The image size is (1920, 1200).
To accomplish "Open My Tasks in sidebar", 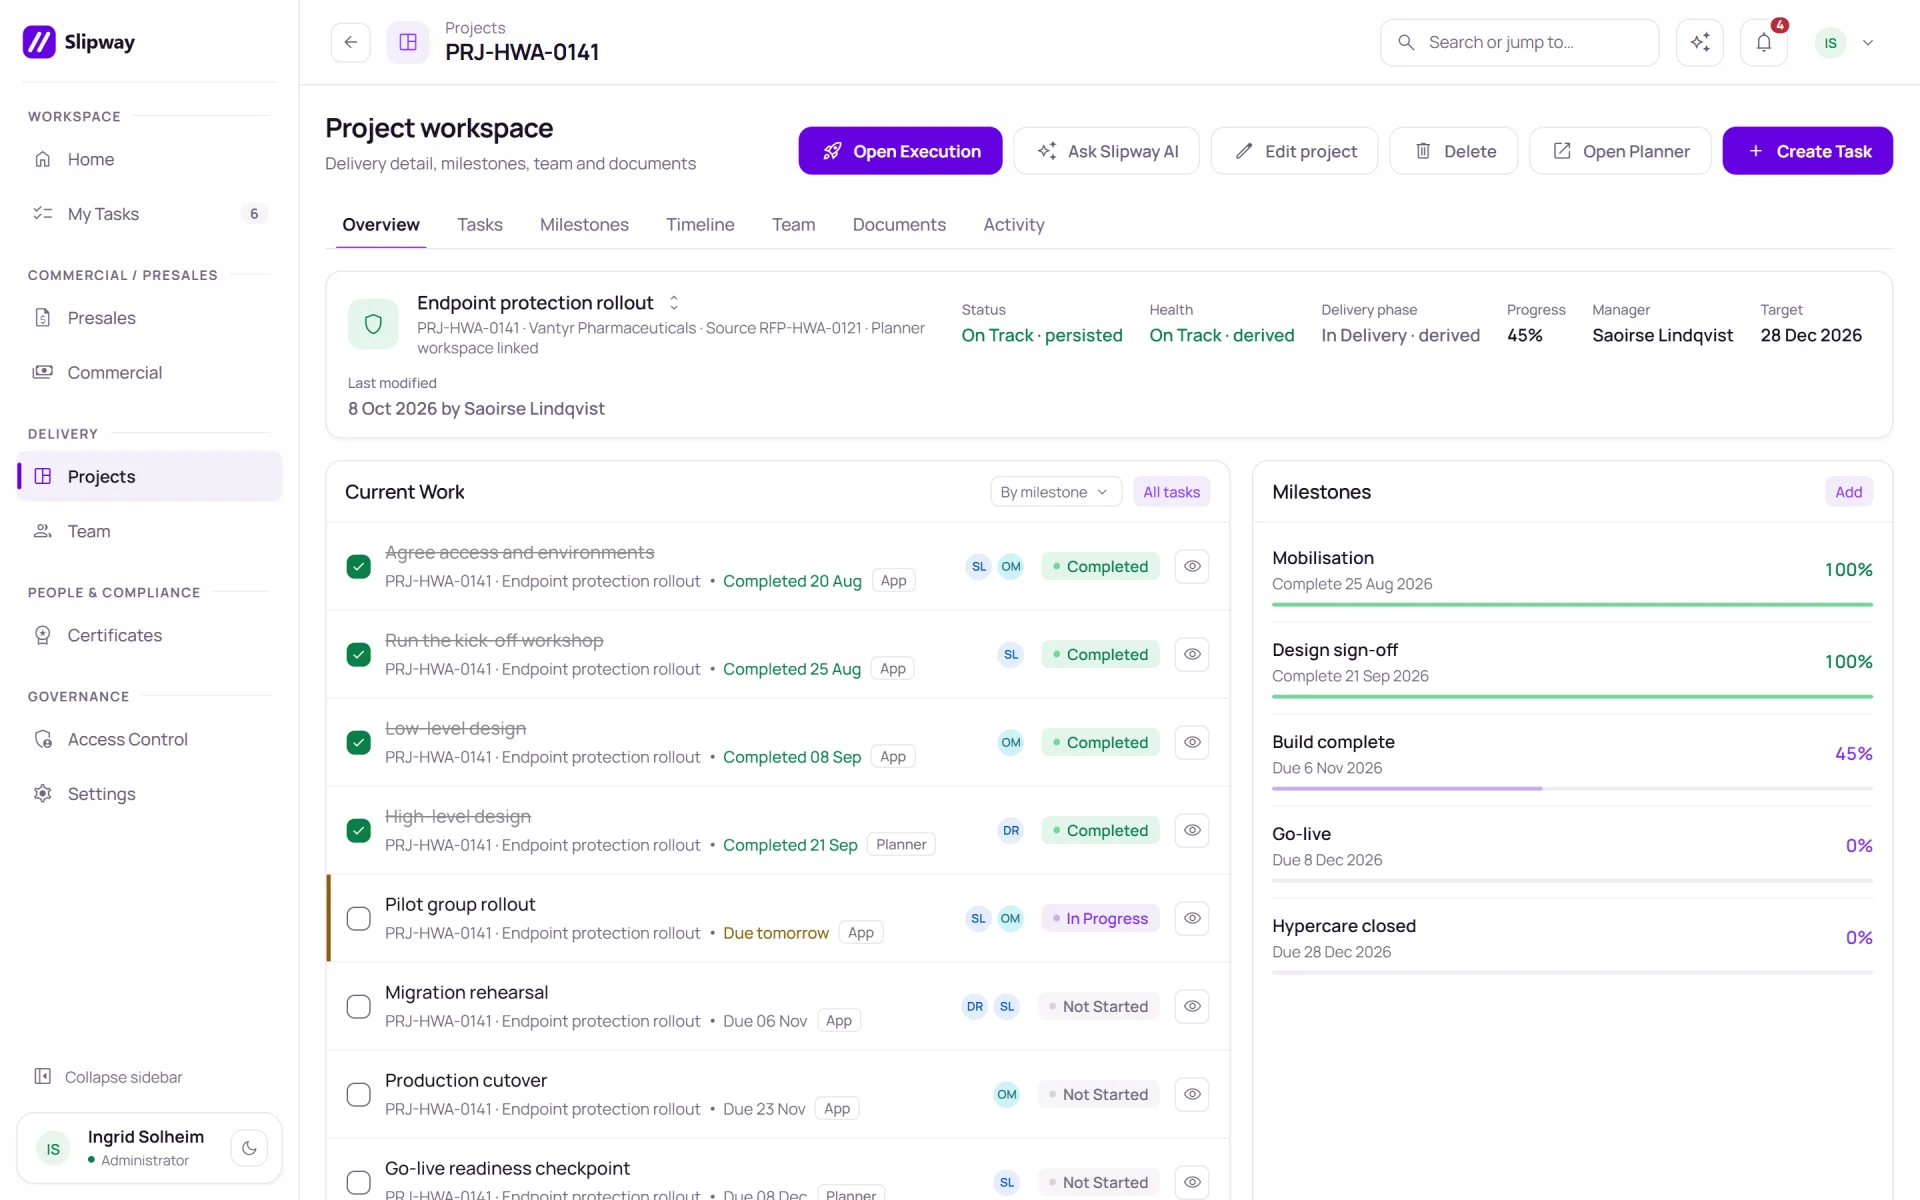I will [150, 214].
